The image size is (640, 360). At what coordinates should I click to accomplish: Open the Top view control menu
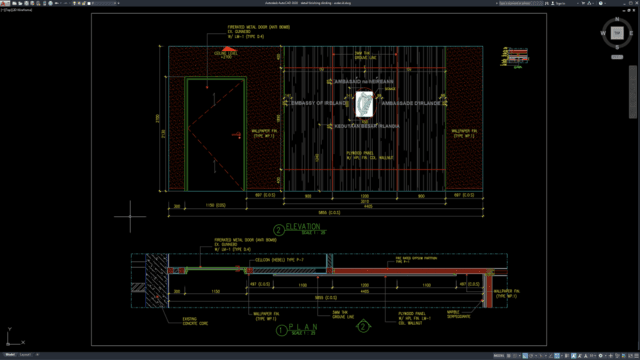click(x=8, y=10)
